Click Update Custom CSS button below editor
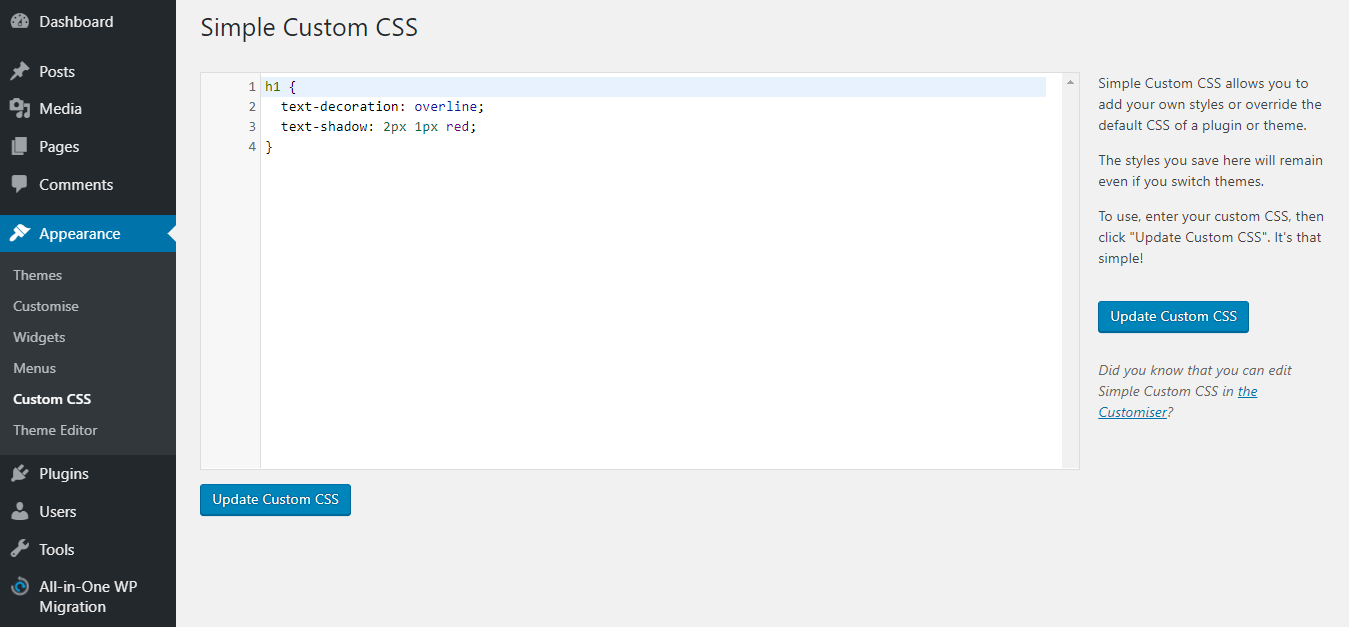The width and height of the screenshot is (1349, 627). (x=275, y=499)
